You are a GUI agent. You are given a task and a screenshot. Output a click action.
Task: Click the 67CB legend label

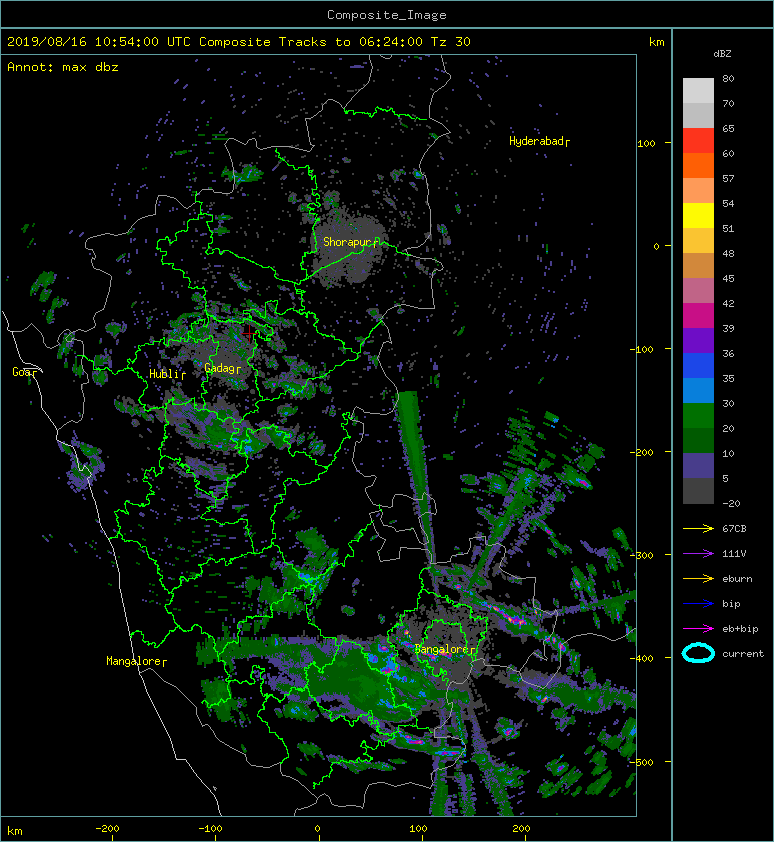pyautogui.click(x=734, y=528)
